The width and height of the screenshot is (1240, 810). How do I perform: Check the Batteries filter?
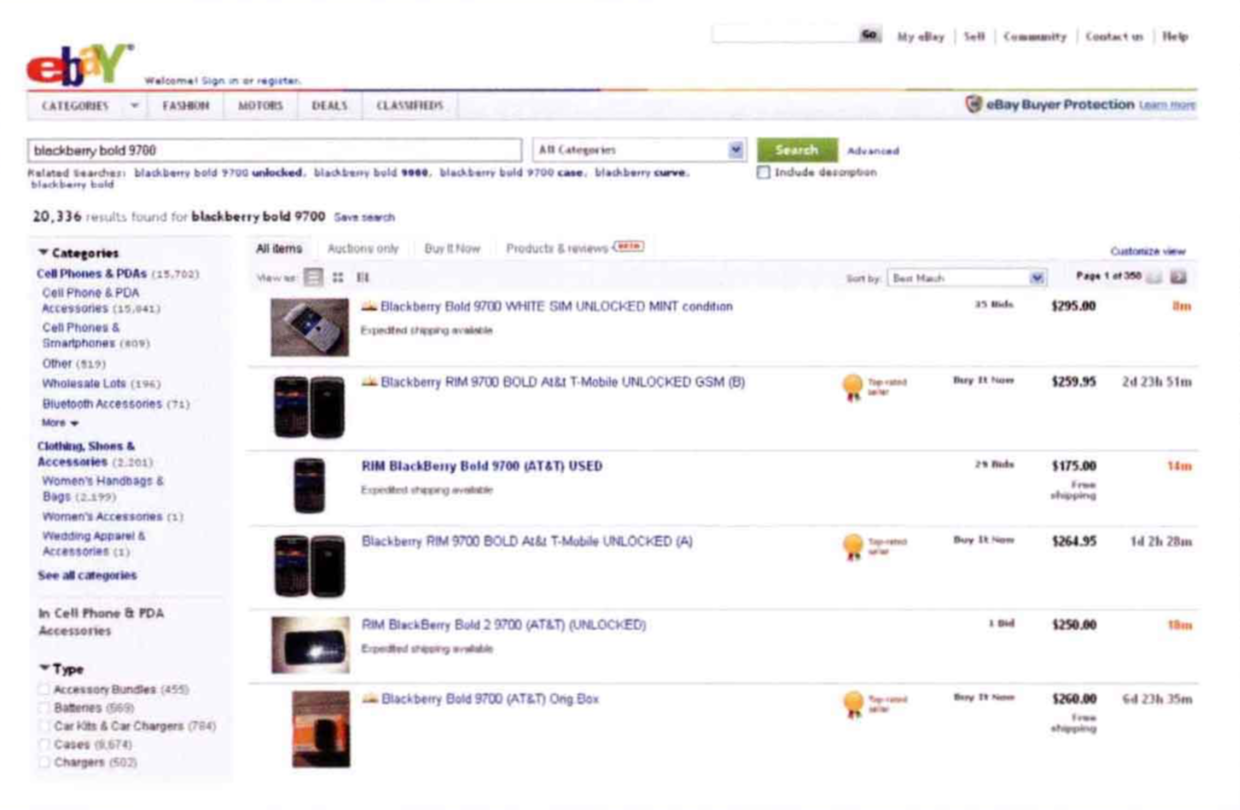point(43,708)
